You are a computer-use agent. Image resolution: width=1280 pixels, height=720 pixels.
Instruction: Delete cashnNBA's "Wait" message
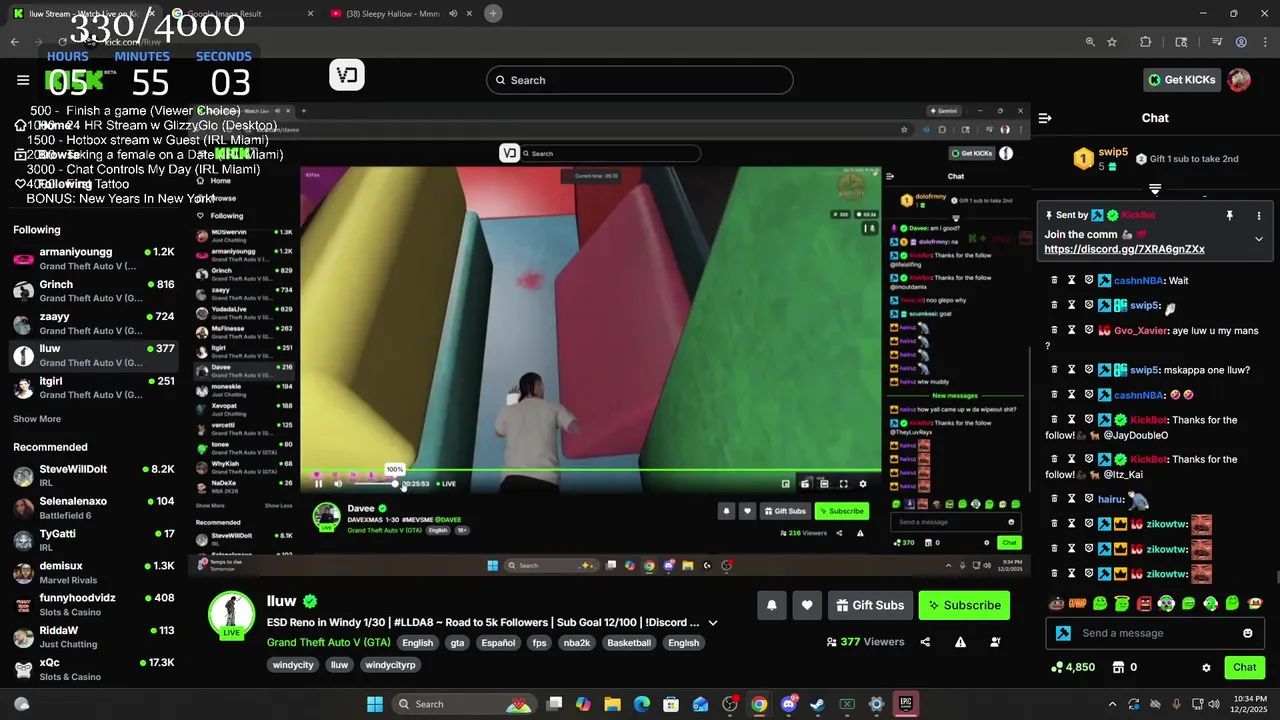click(1054, 281)
